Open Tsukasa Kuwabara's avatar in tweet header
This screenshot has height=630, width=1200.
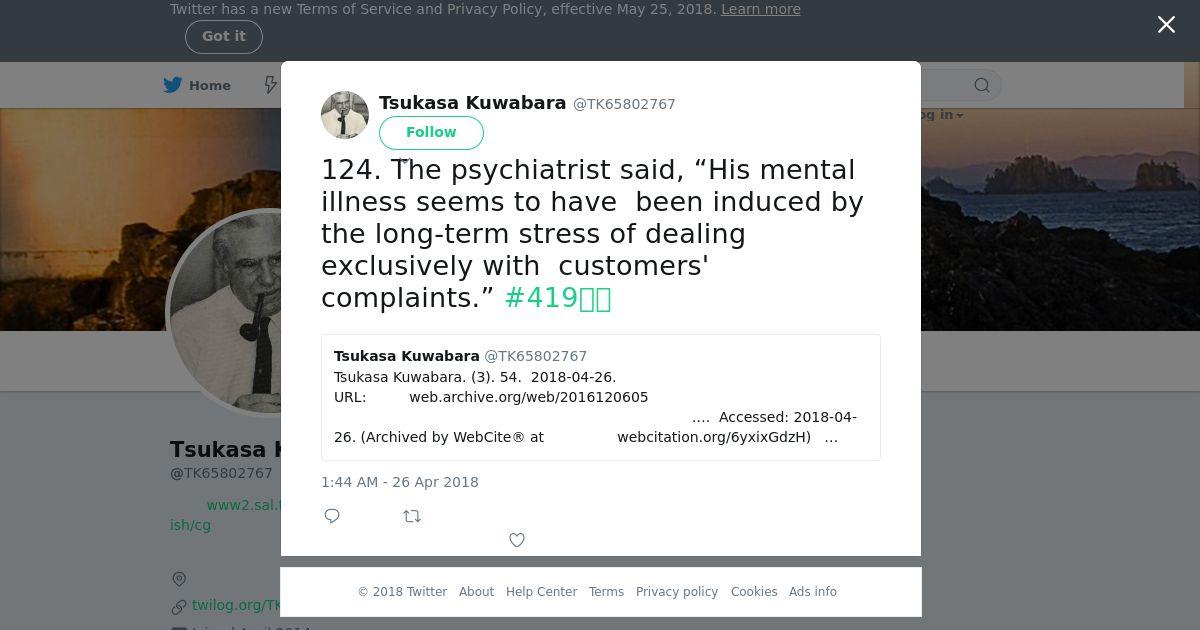pyautogui.click(x=345, y=115)
